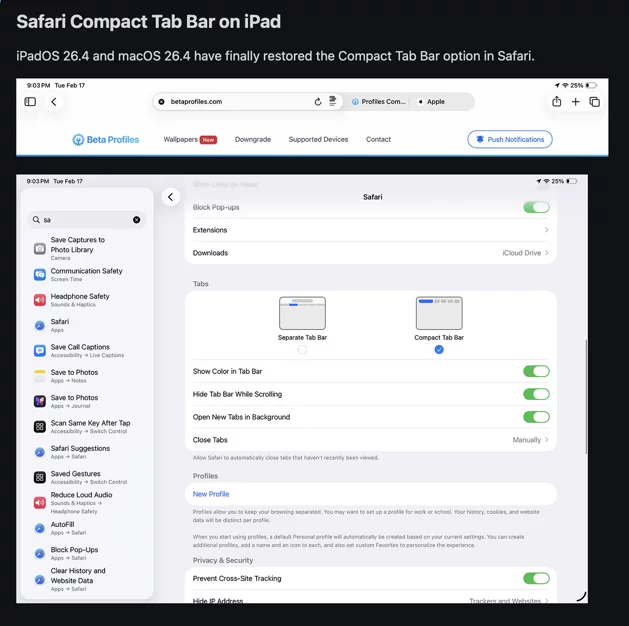Go back from Safari settings page
Screen dimensions: 629x626
coord(170,197)
